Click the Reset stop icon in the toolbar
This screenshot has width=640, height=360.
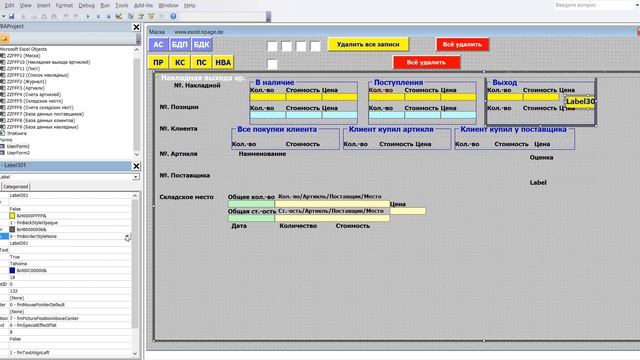pyautogui.click(x=108, y=16)
